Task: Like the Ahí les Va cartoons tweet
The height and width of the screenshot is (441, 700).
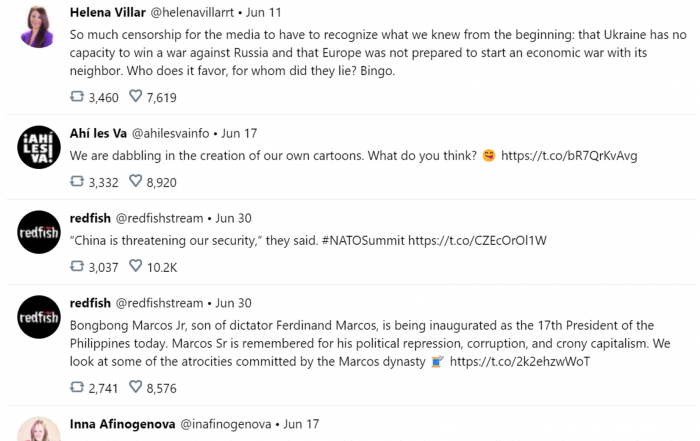Action: point(135,181)
